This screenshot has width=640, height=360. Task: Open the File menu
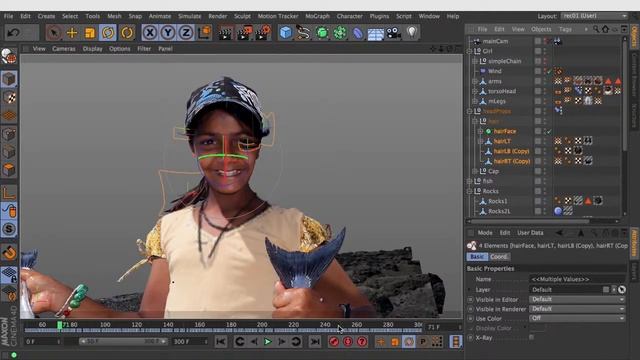point(8,16)
